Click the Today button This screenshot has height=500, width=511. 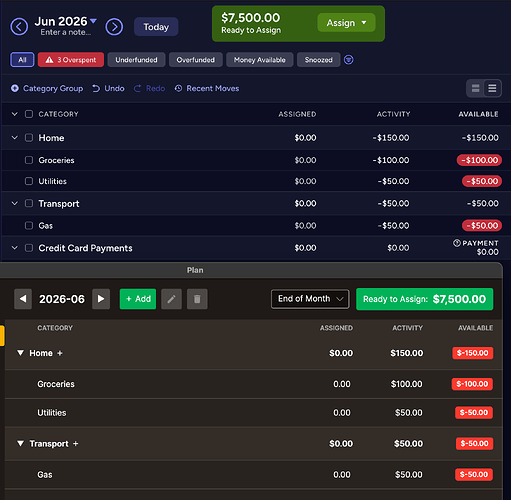tap(156, 27)
